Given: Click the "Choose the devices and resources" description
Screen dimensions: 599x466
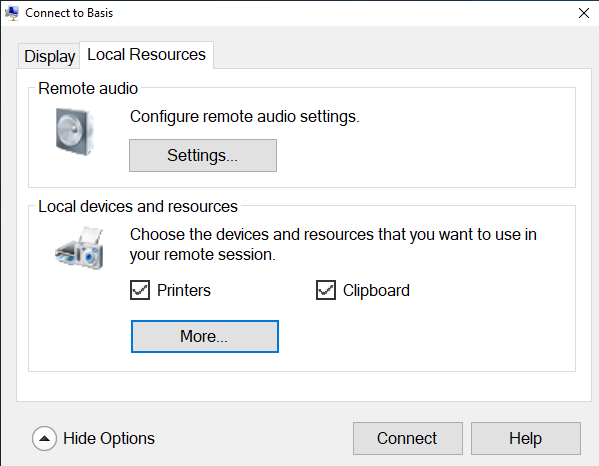Looking at the screenshot, I should (333, 244).
